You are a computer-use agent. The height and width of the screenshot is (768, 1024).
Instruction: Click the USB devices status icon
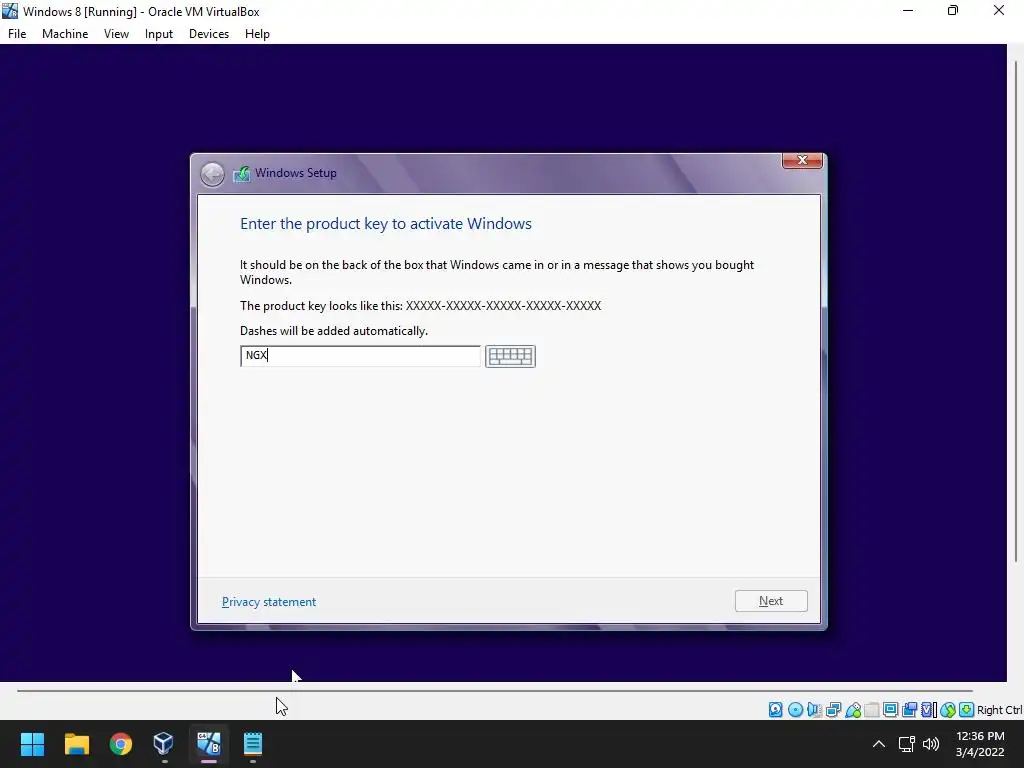[852, 710]
